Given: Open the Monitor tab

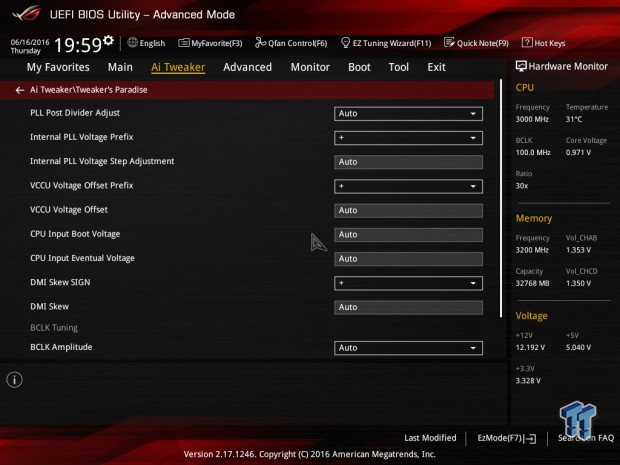Looking at the screenshot, I should (310, 67).
